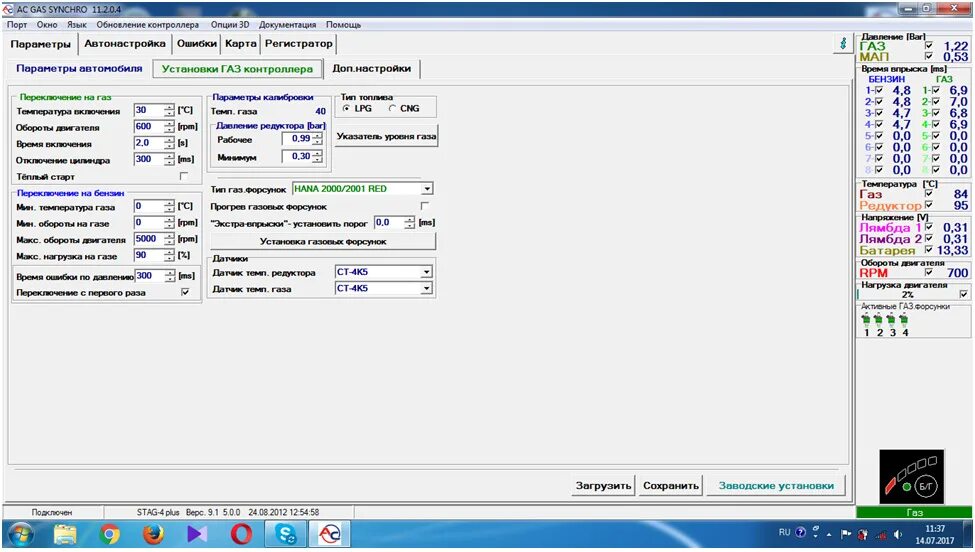
Task: Open the Тип газ.форсунок dropdown
Action: pos(427,189)
